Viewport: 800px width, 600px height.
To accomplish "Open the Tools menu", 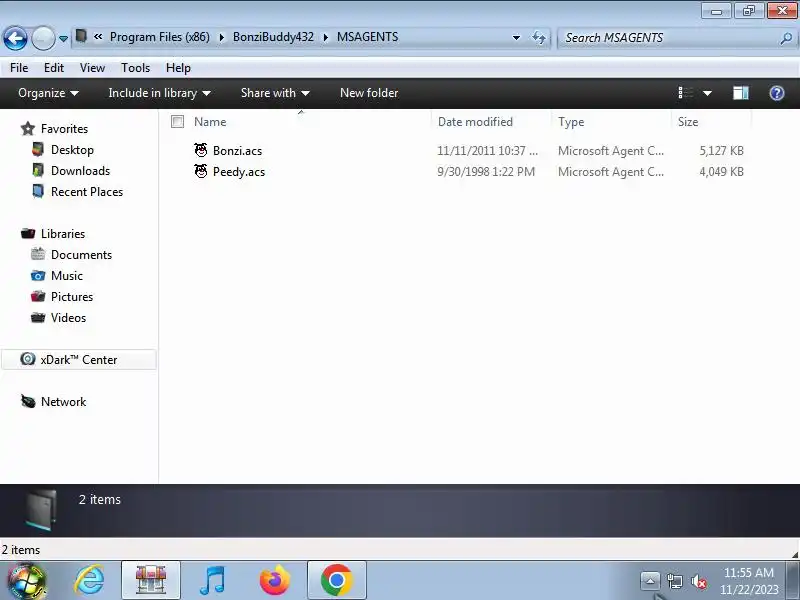I will pyautogui.click(x=135, y=68).
